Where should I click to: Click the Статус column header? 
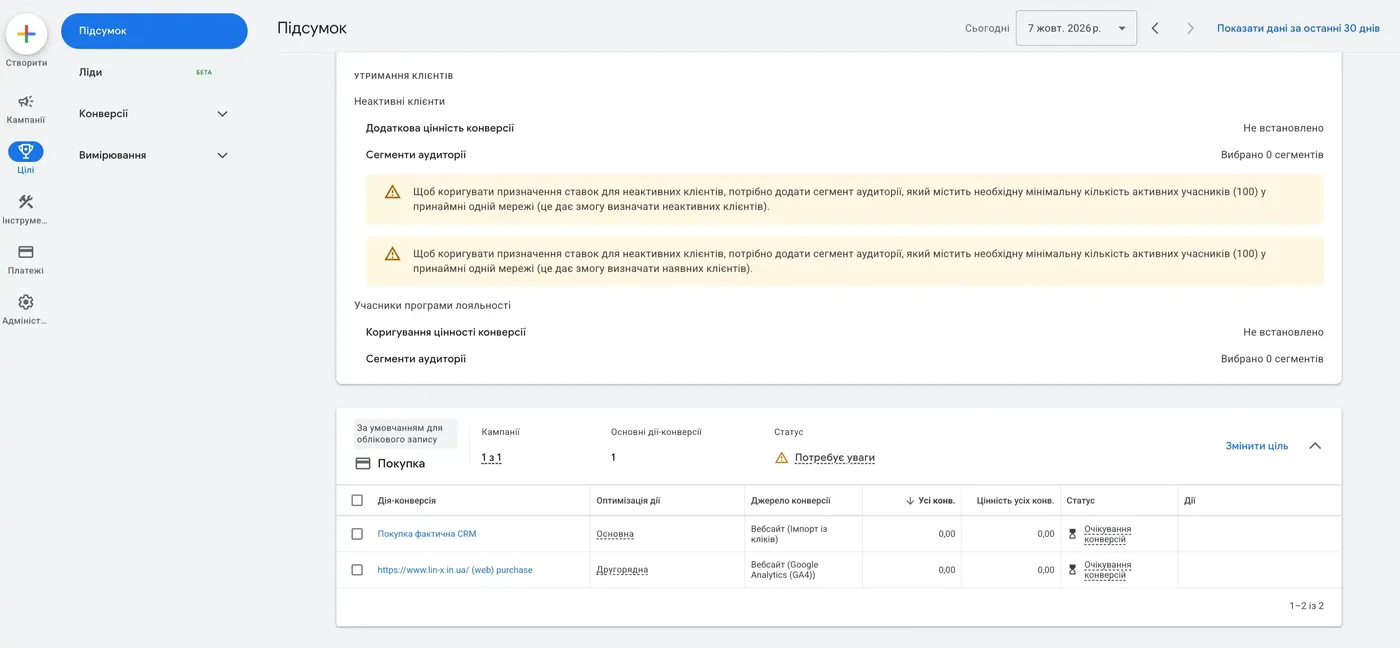point(1080,501)
